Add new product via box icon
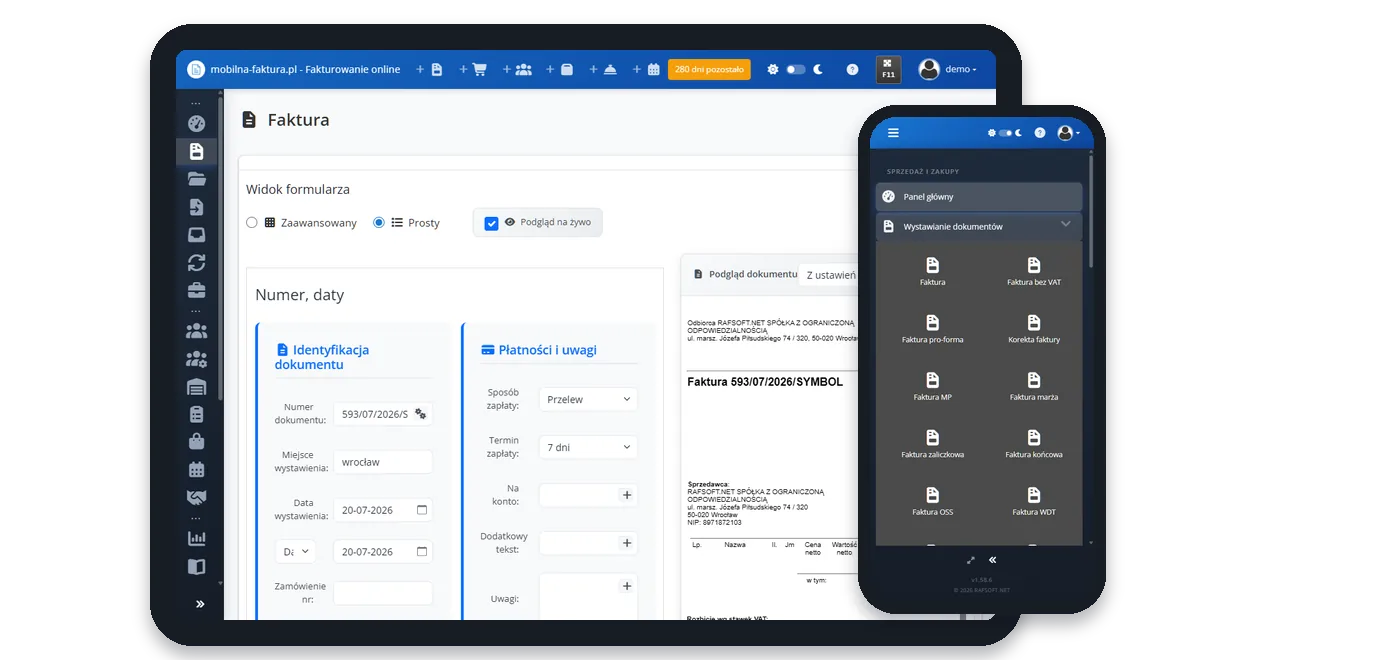This screenshot has height=660, width=1400. [x=560, y=69]
